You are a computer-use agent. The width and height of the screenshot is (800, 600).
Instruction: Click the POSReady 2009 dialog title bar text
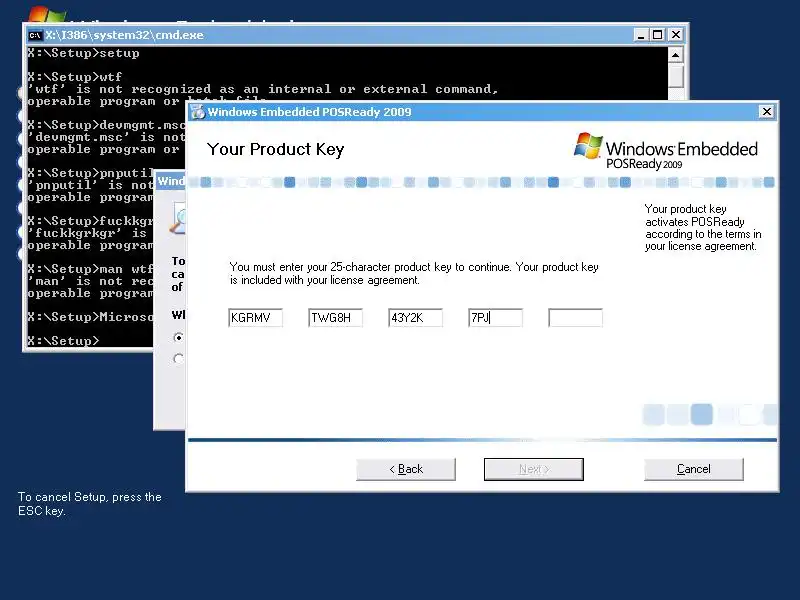pos(309,112)
